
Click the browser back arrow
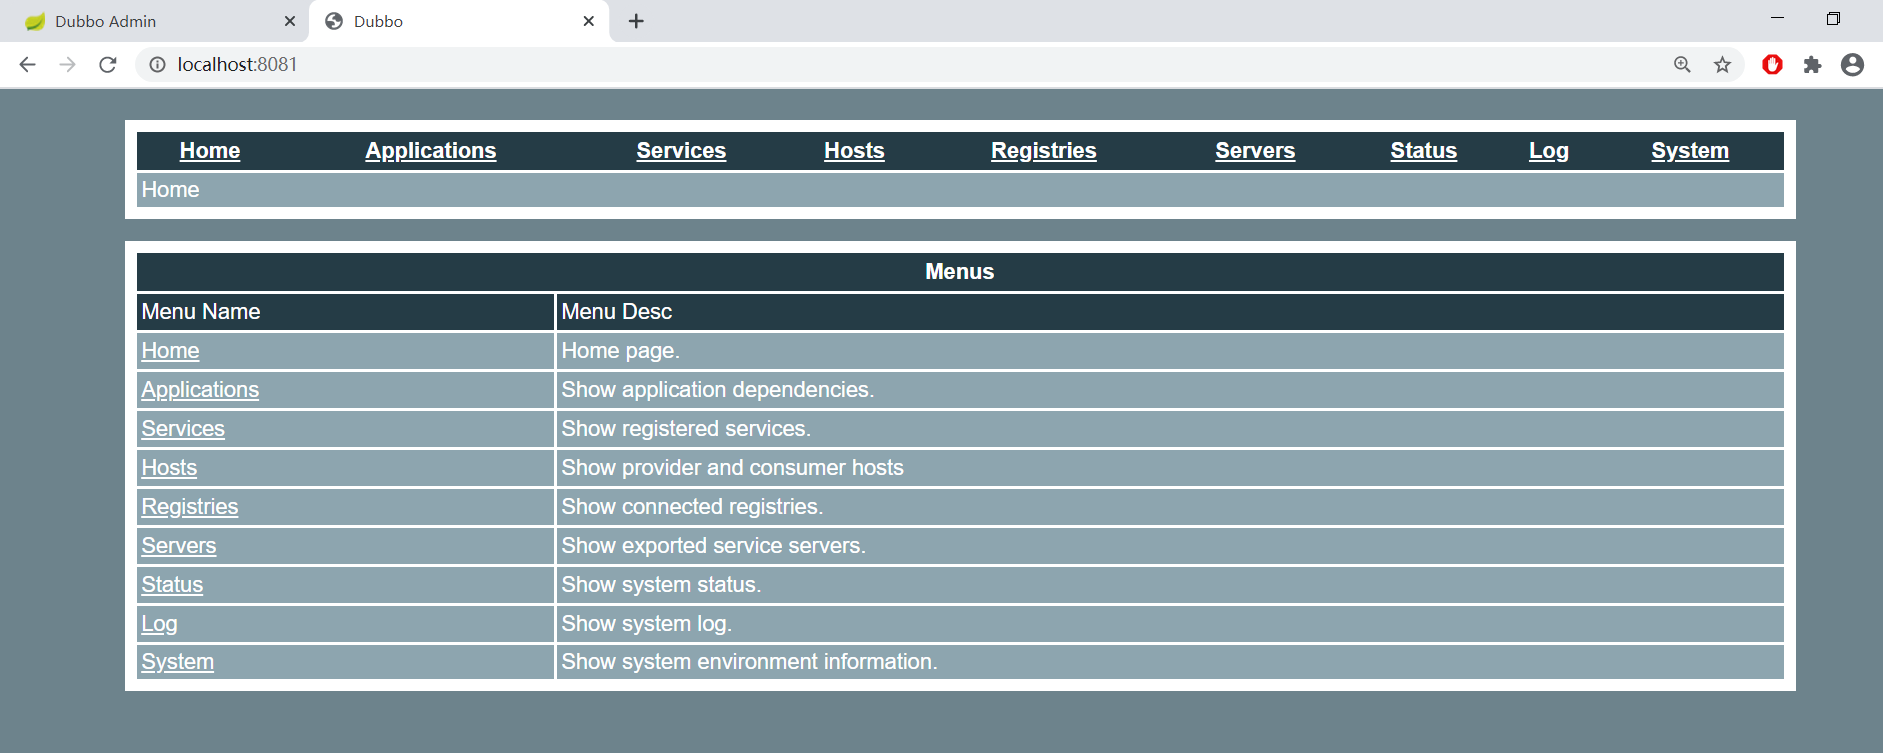27,65
